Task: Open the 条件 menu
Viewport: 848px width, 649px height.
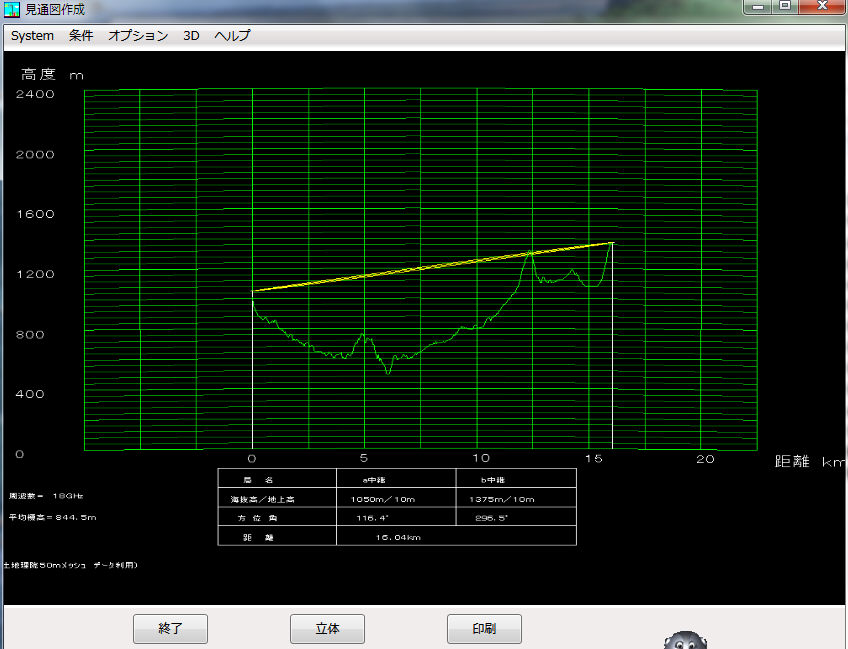Action: tap(81, 35)
